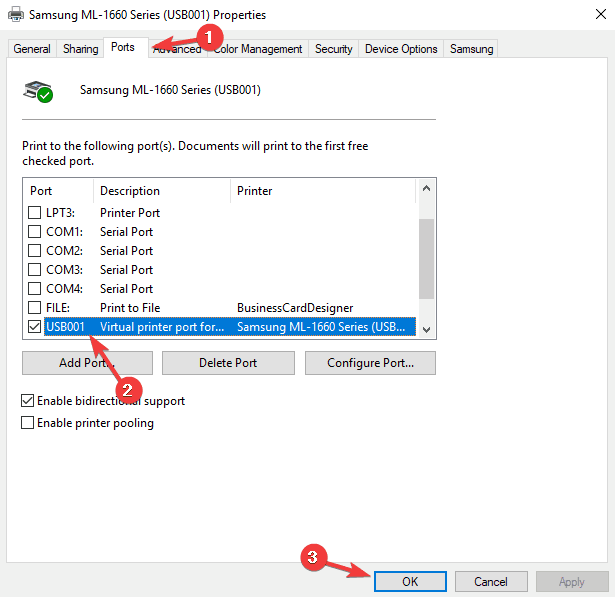
Task: Click the Port column header
Action: (58, 191)
